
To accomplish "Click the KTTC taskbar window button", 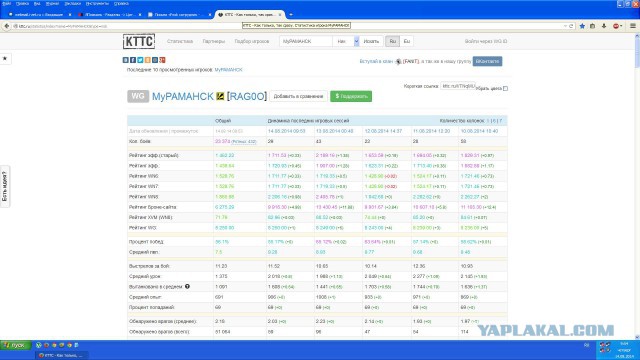I will (61, 355).
